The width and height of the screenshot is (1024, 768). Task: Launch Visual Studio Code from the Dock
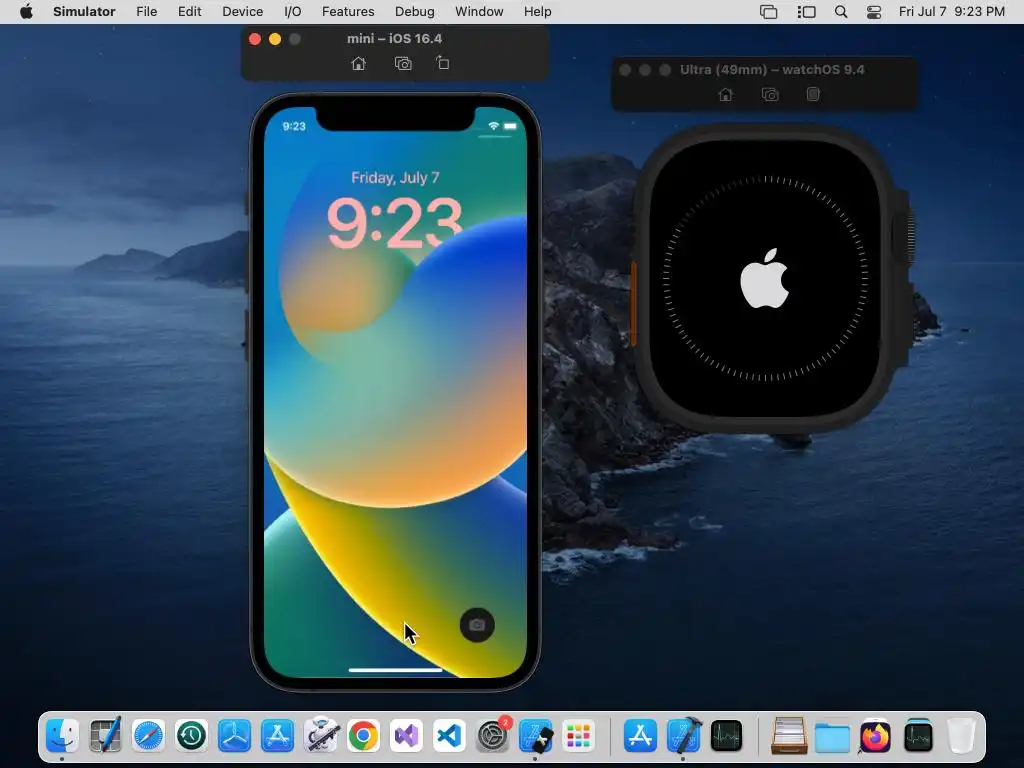point(450,736)
